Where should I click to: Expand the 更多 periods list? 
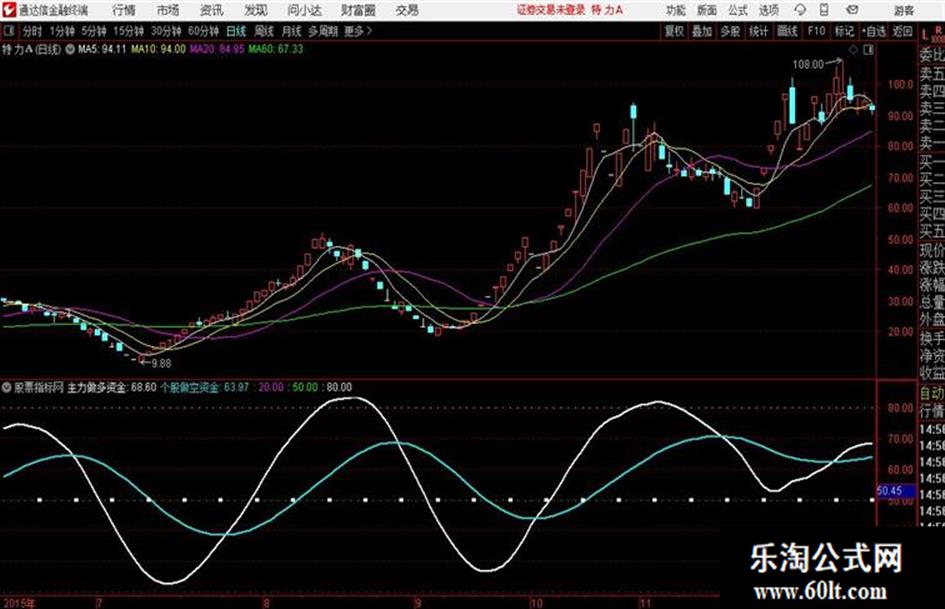coord(358,31)
